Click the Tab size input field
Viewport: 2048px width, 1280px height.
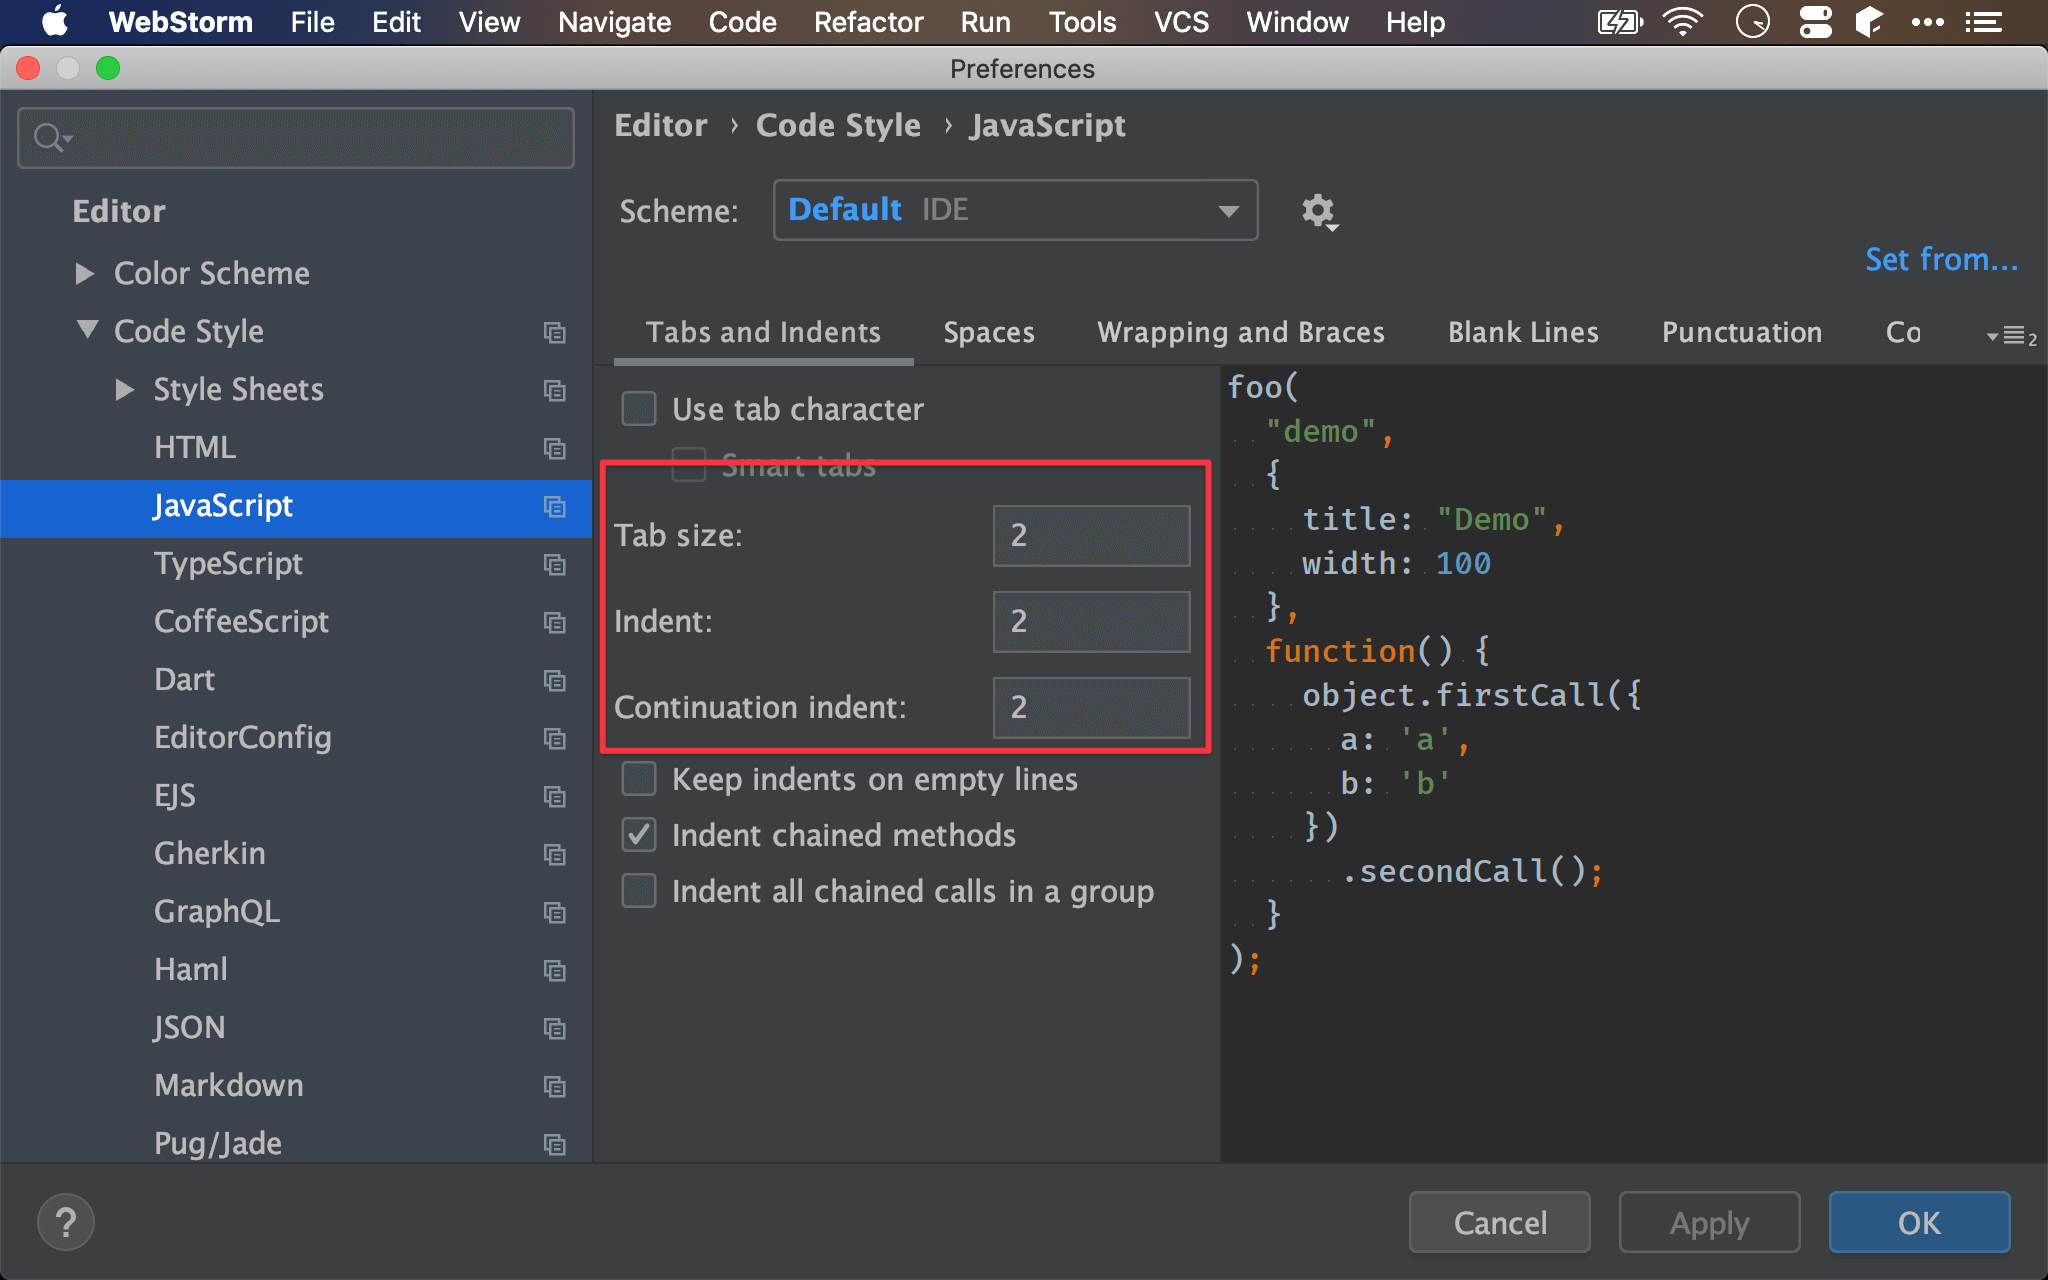(x=1091, y=535)
